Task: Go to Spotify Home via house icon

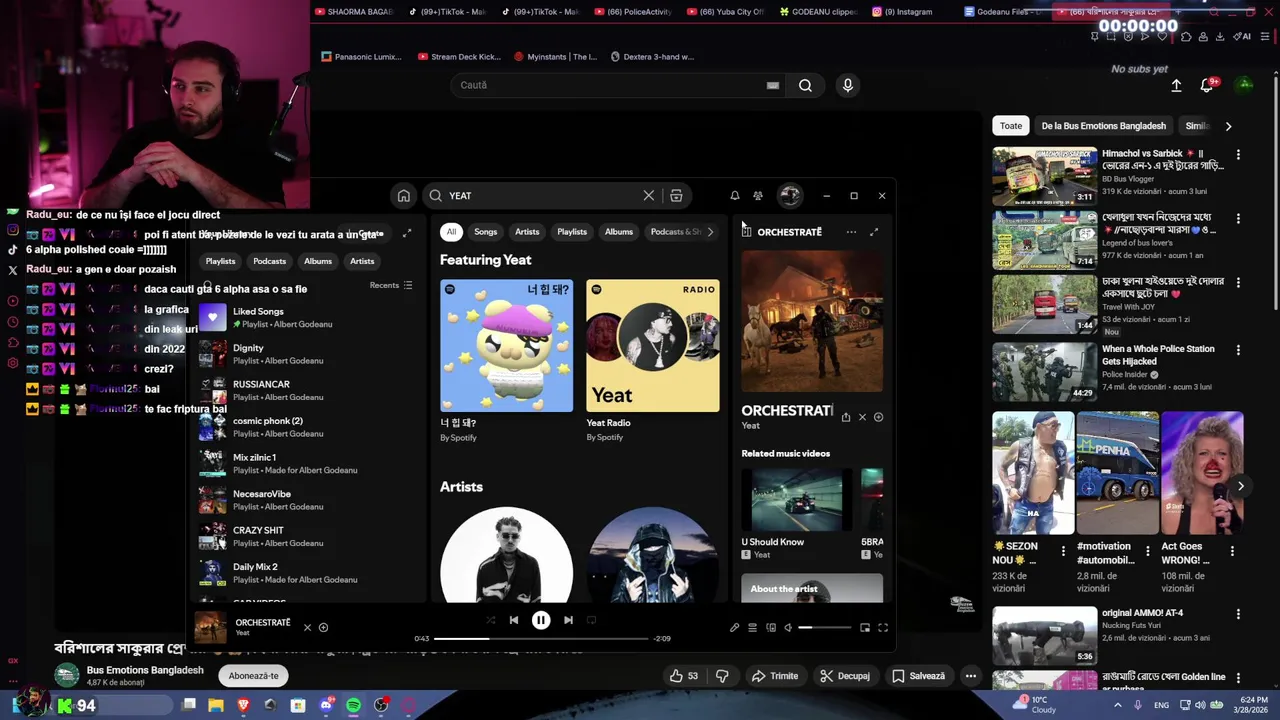Action: (403, 196)
